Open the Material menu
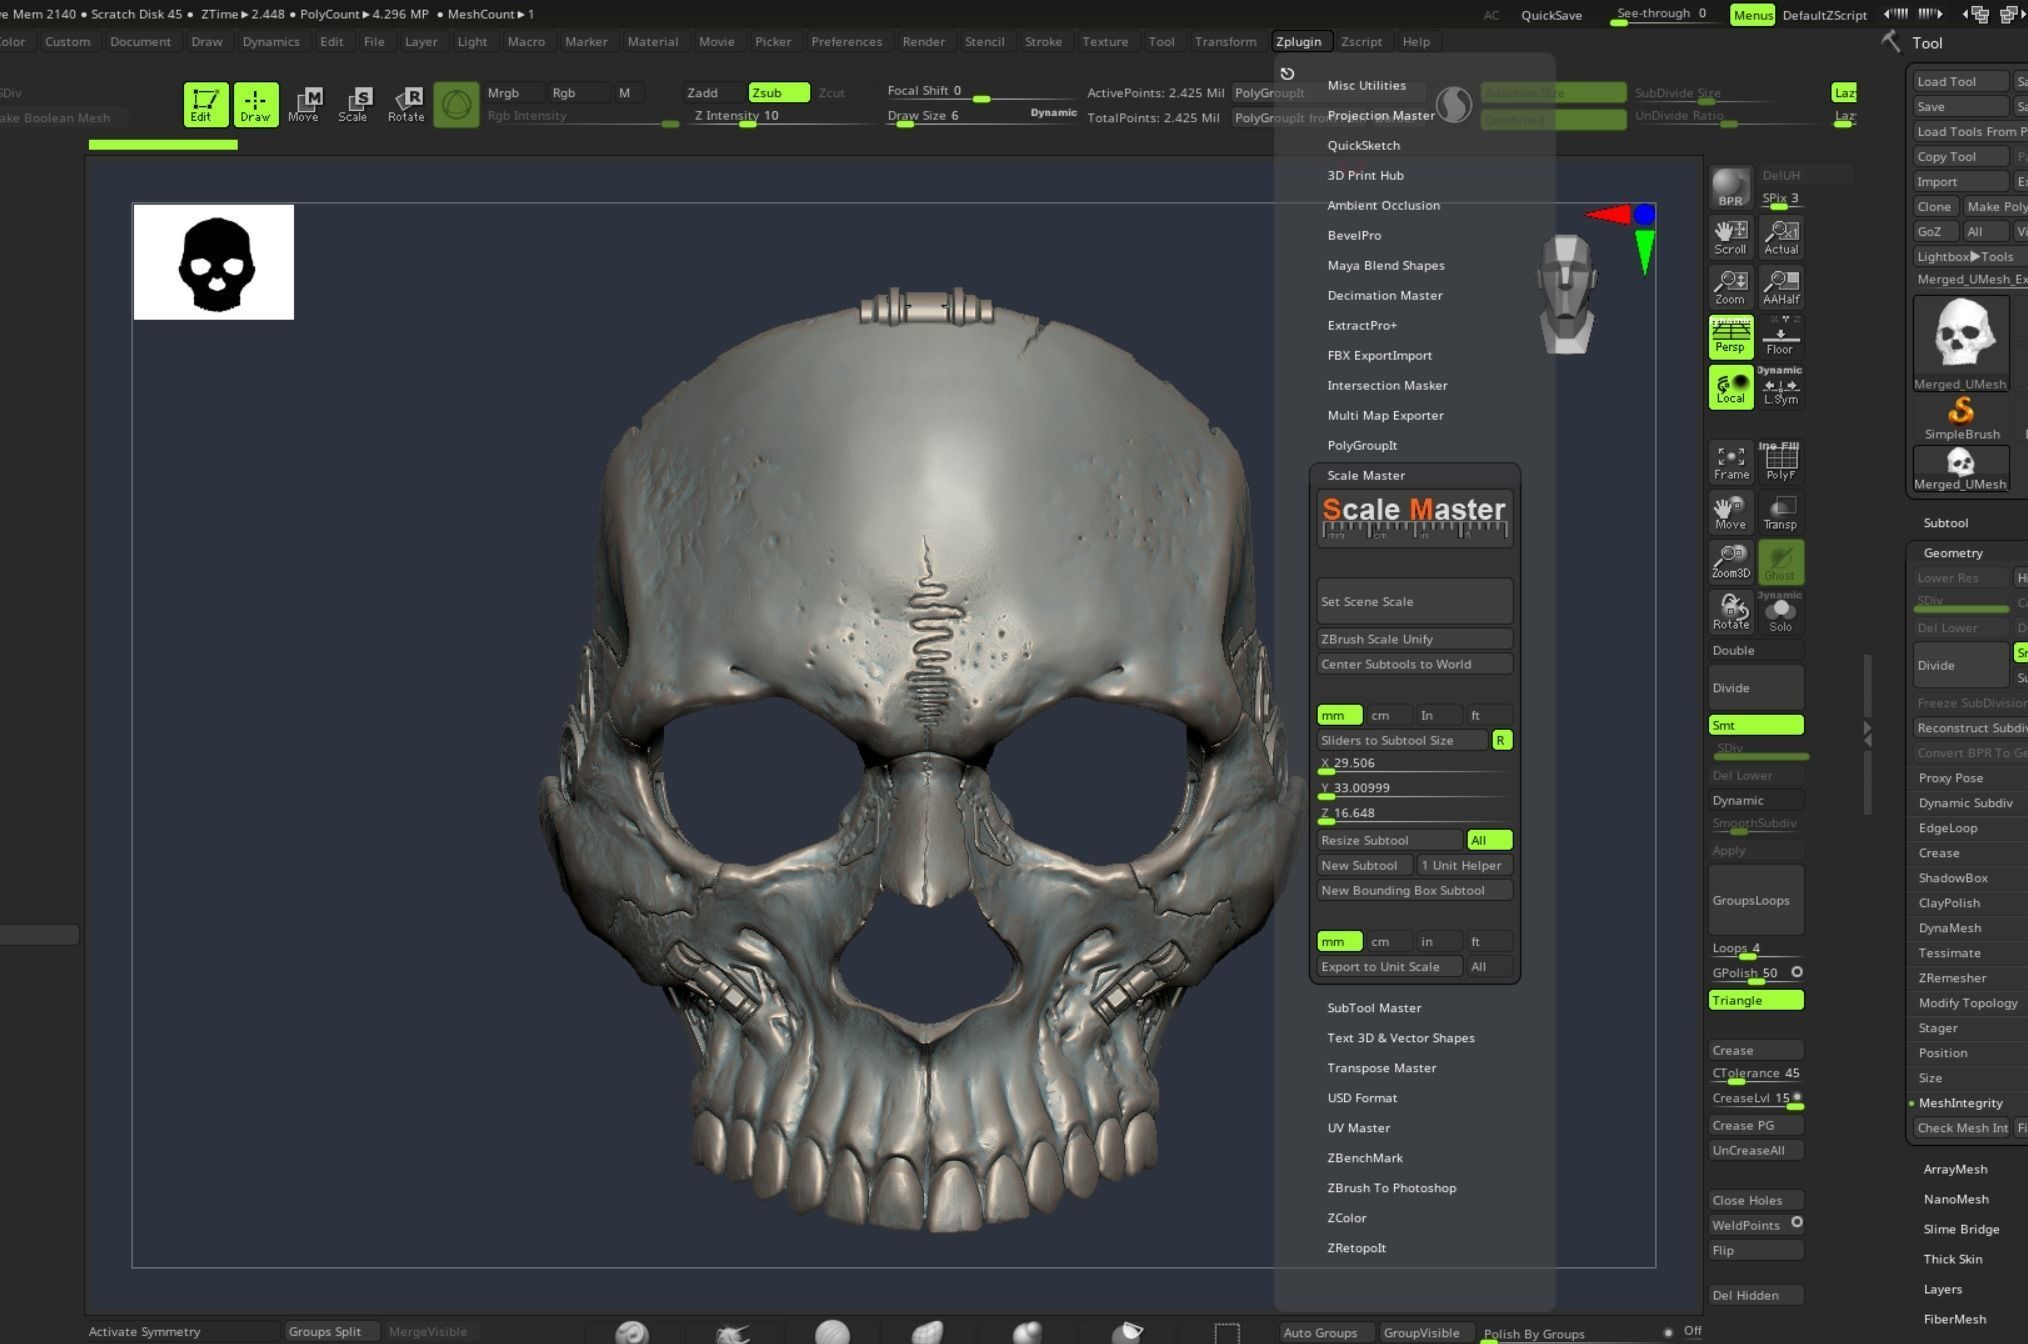The image size is (2028, 1344). 652,41
